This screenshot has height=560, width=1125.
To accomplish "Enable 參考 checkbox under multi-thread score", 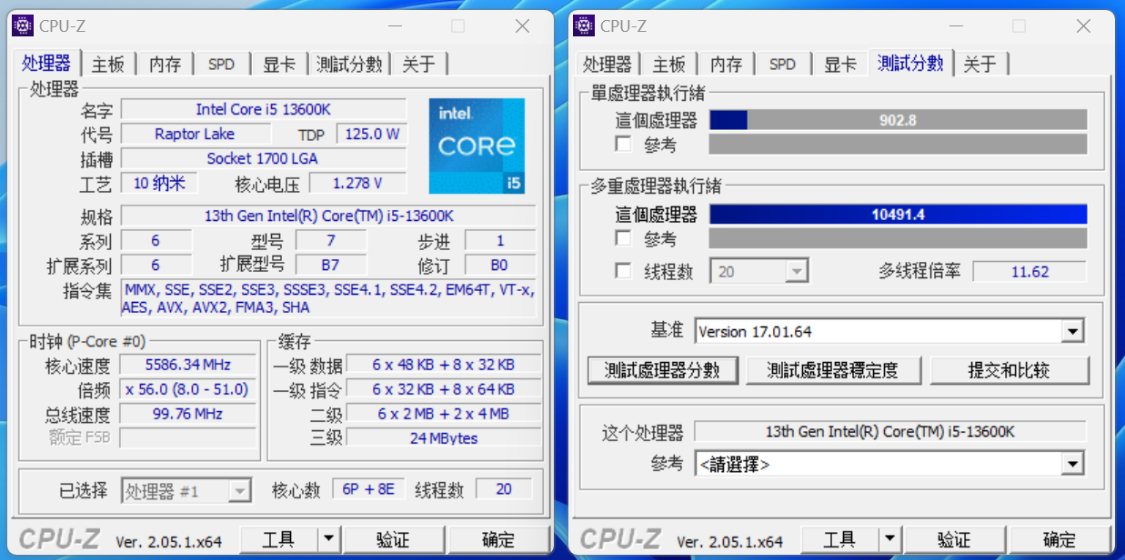I will pos(623,238).
